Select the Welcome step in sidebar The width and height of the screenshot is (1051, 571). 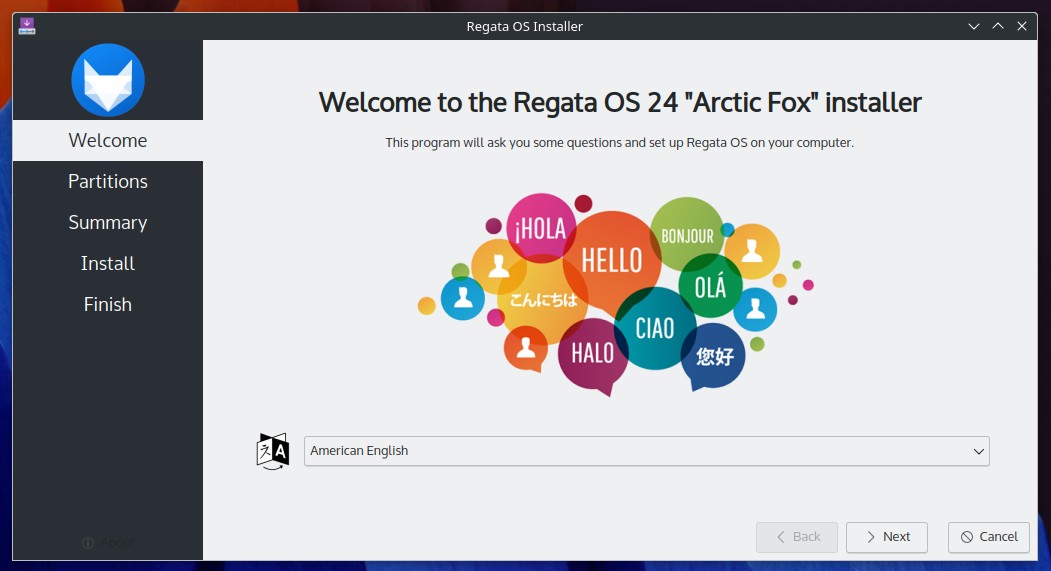coord(107,140)
